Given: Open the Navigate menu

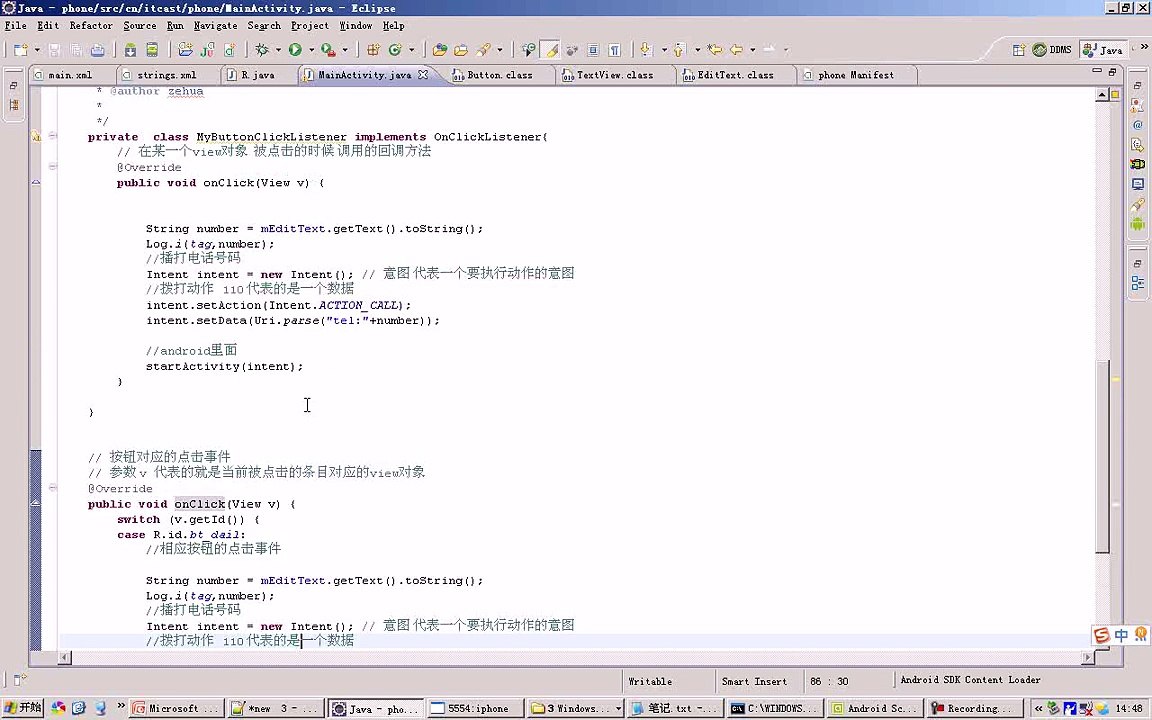Looking at the screenshot, I should click(x=215, y=26).
